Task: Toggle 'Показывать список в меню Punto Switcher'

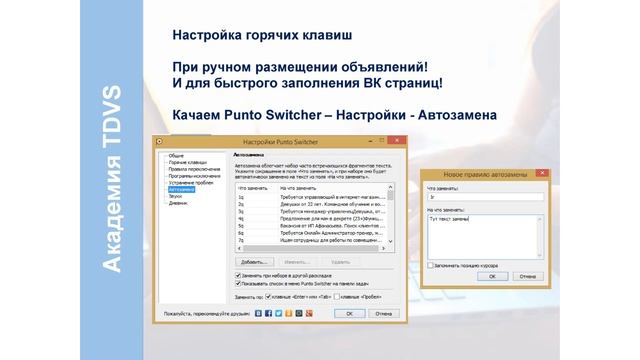Action: (238, 283)
